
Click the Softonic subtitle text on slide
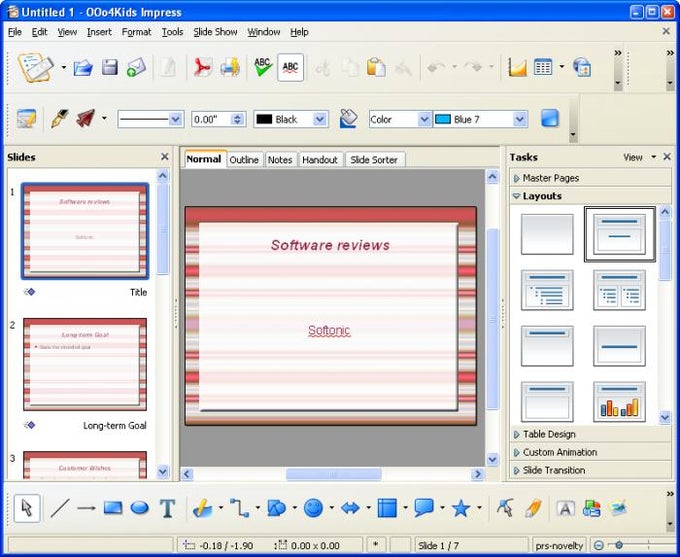pyautogui.click(x=329, y=331)
